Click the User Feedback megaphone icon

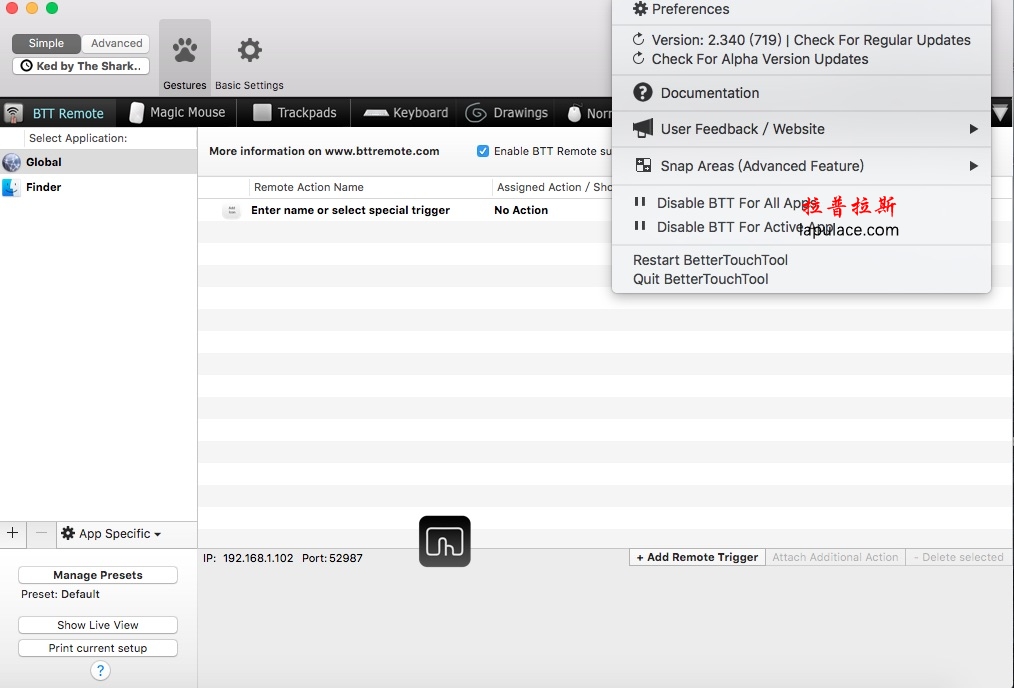643,129
